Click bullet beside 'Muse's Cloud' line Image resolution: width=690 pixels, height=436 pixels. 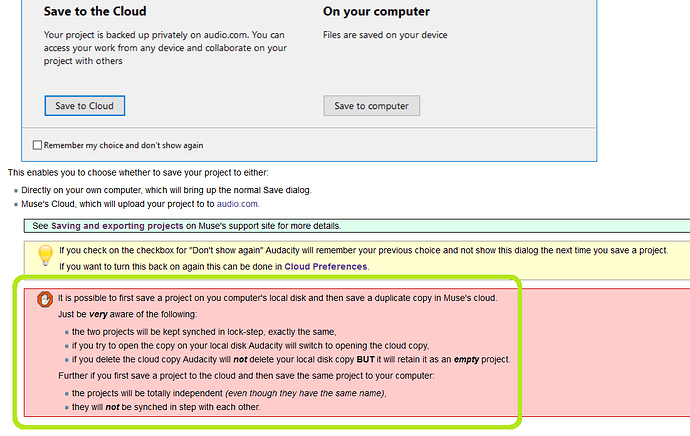click(16, 204)
